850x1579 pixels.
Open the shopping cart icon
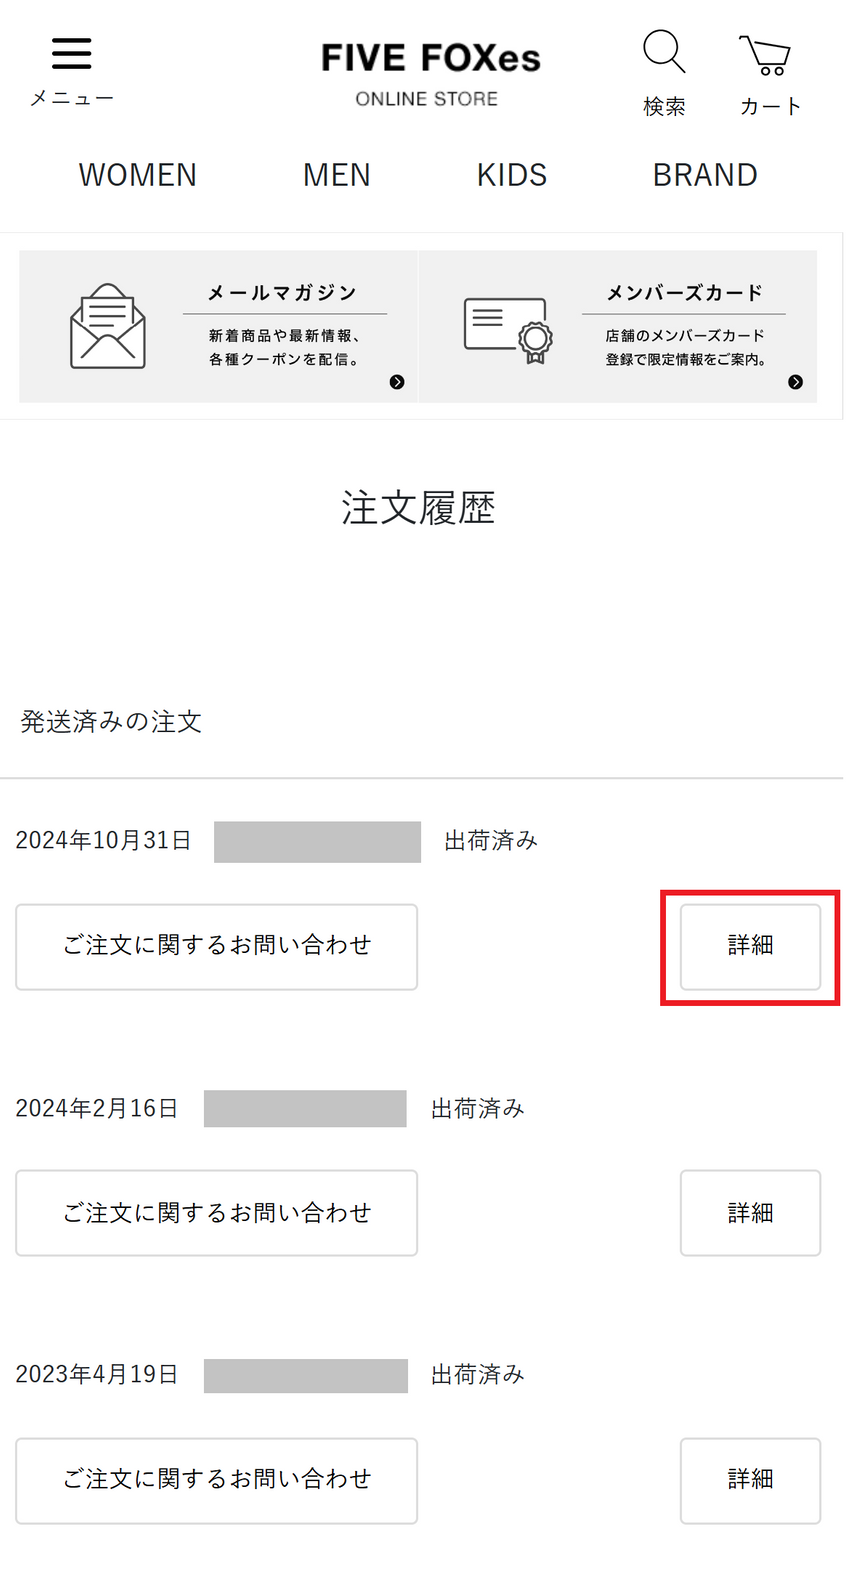pos(766,55)
